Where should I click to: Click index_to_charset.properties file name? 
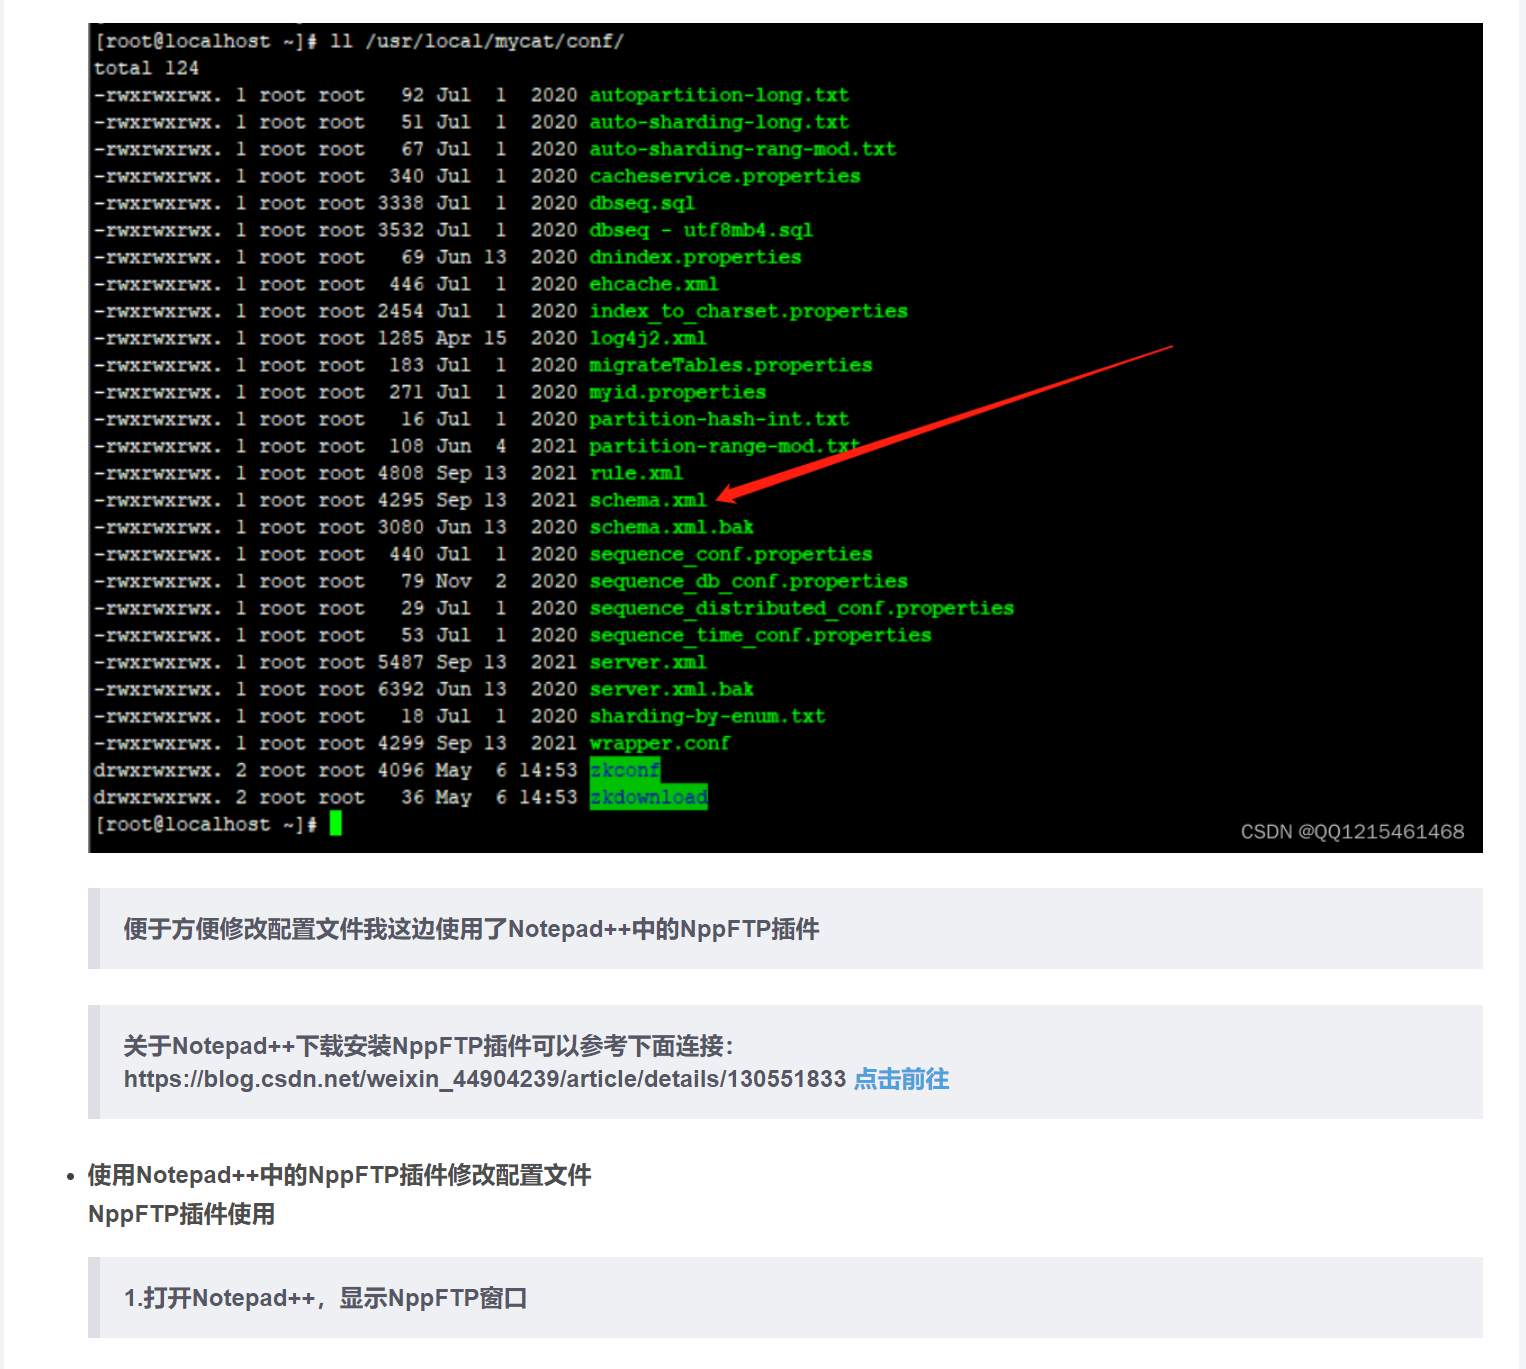tap(749, 311)
